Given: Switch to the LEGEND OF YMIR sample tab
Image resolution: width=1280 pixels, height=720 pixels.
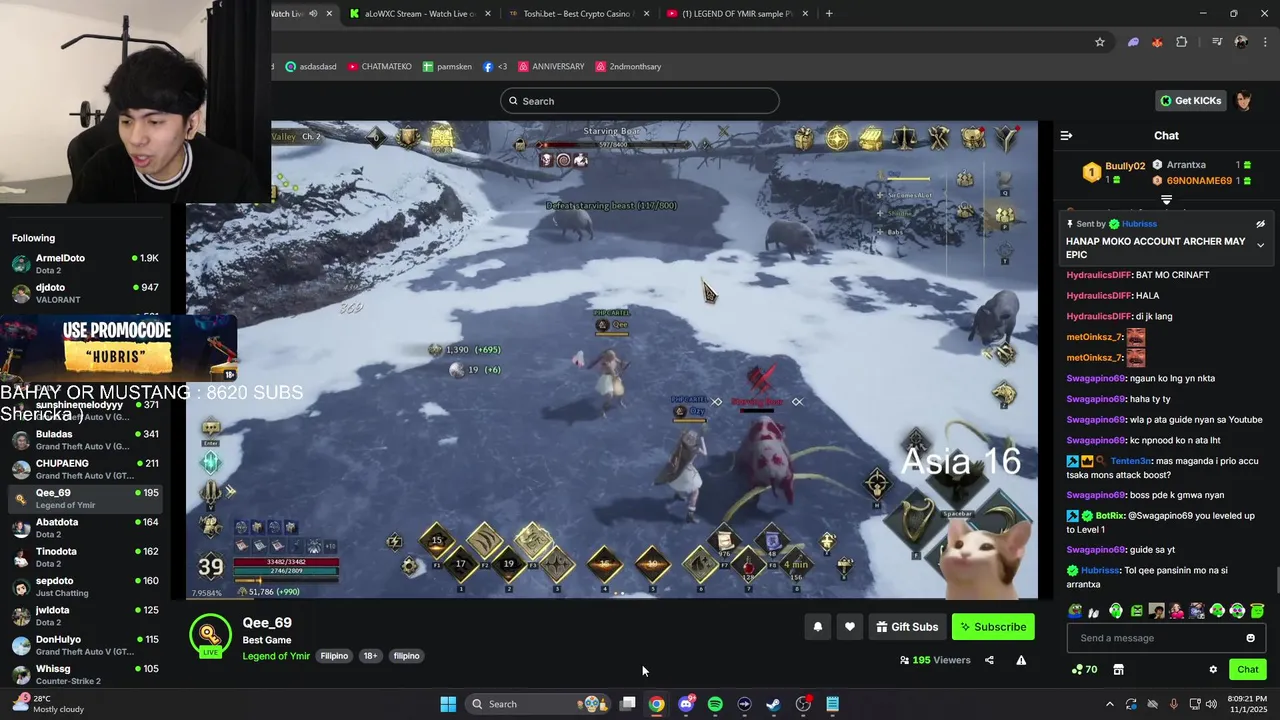Looking at the screenshot, I should 736,13.
